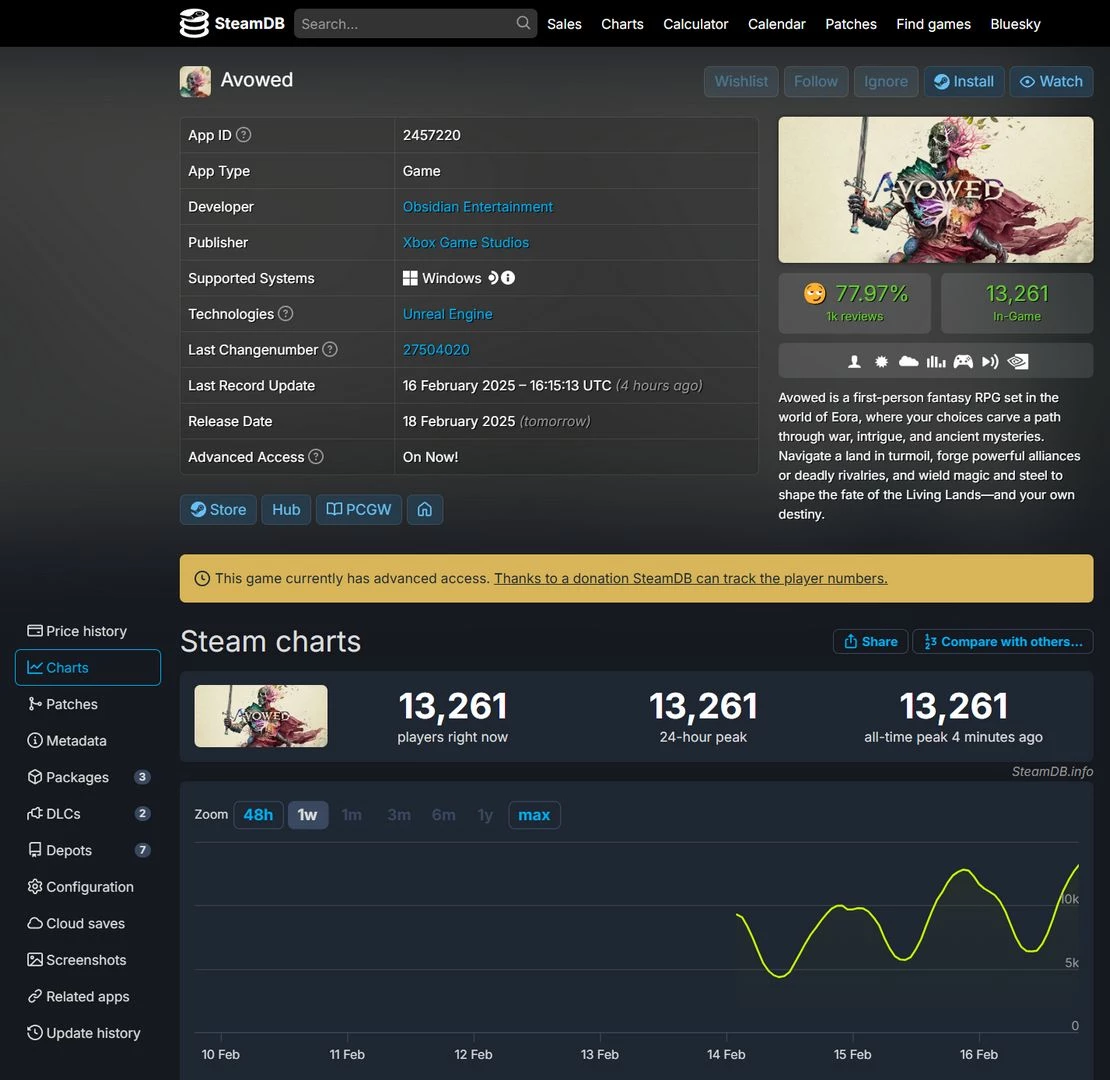Open the homepage house icon button
Image resolution: width=1110 pixels, height=1080 pixels.
[425, 510]
